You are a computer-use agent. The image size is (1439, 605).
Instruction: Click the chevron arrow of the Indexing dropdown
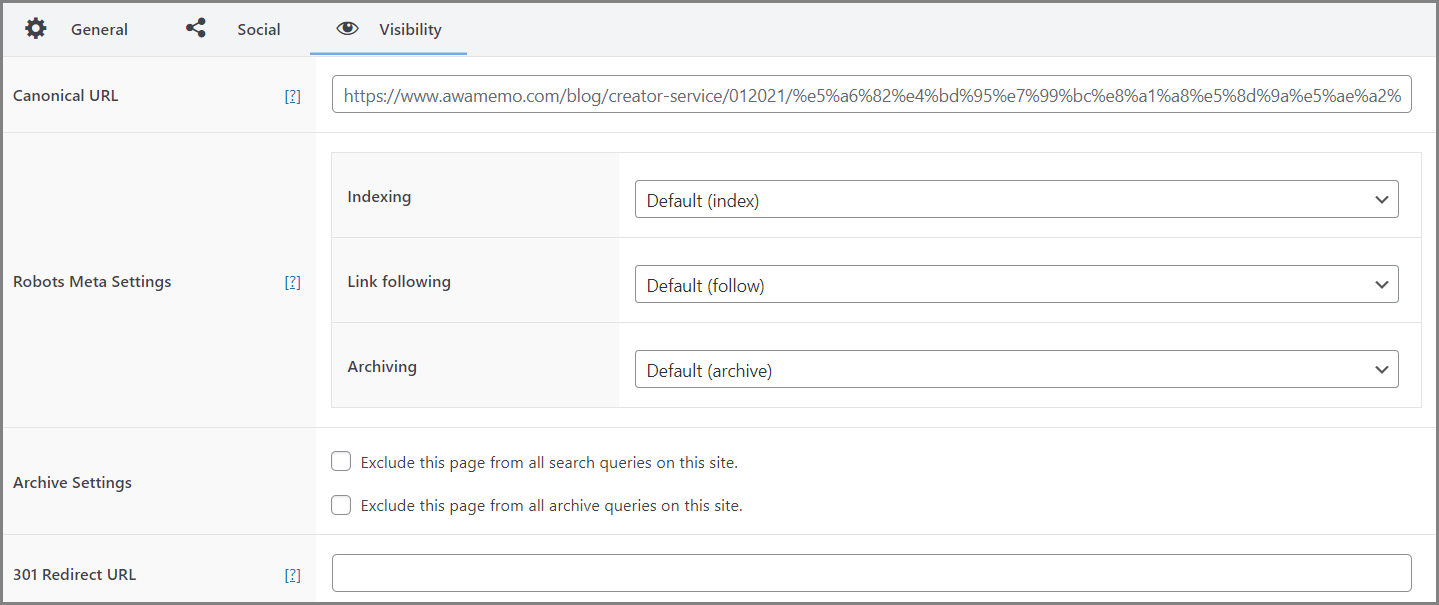[1381, 200]
